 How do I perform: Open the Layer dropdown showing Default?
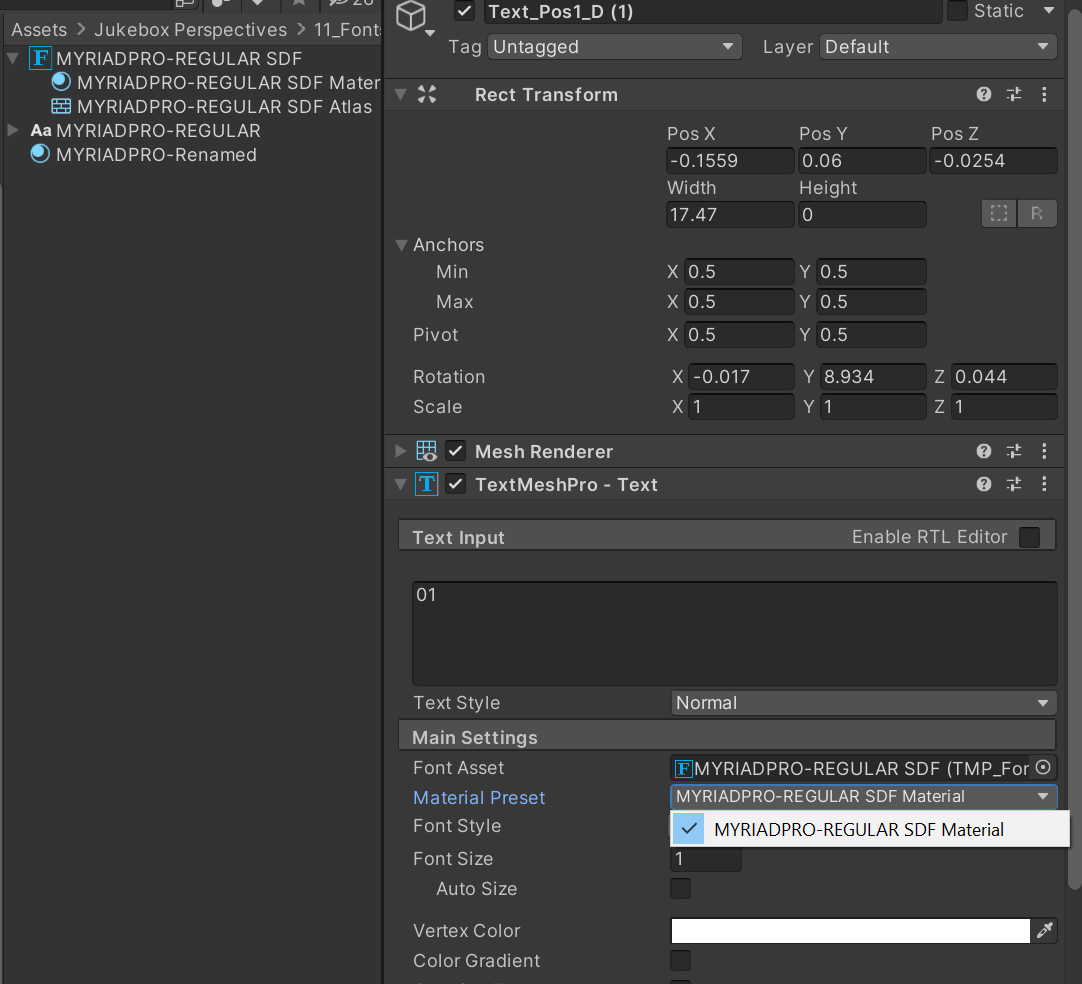937,46
